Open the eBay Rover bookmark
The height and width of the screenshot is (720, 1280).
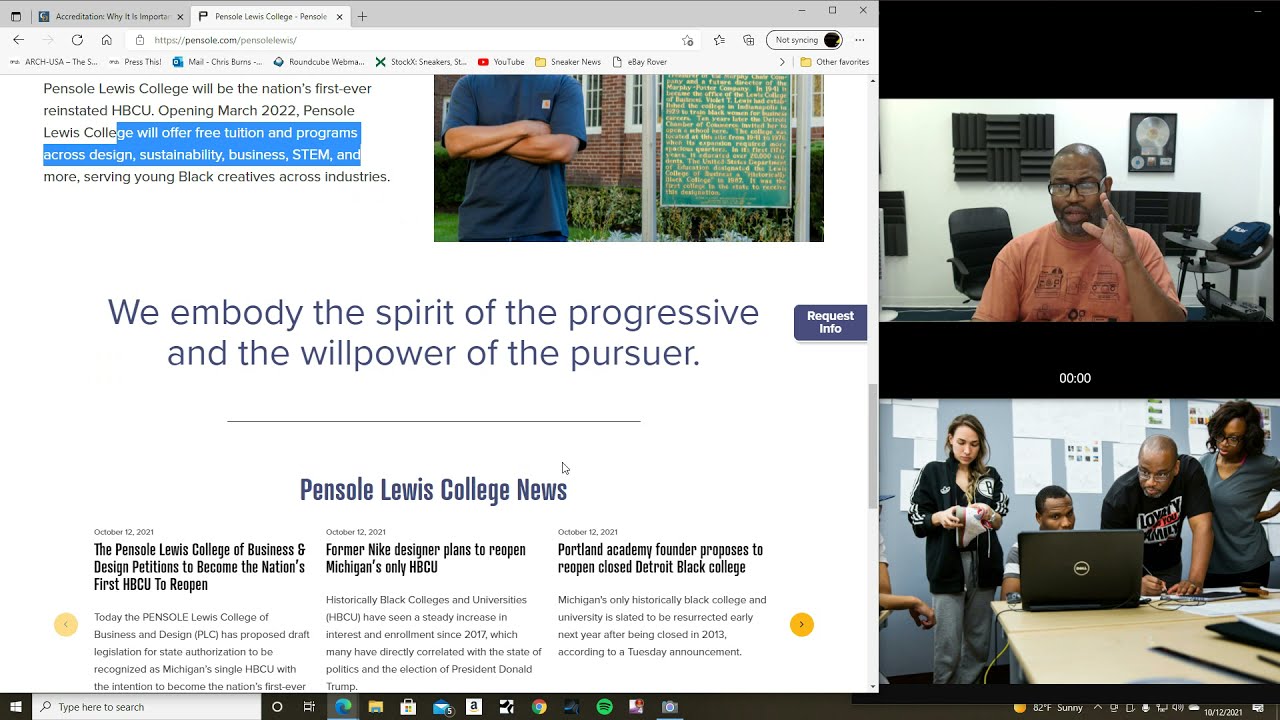click(x=639, y=62)
